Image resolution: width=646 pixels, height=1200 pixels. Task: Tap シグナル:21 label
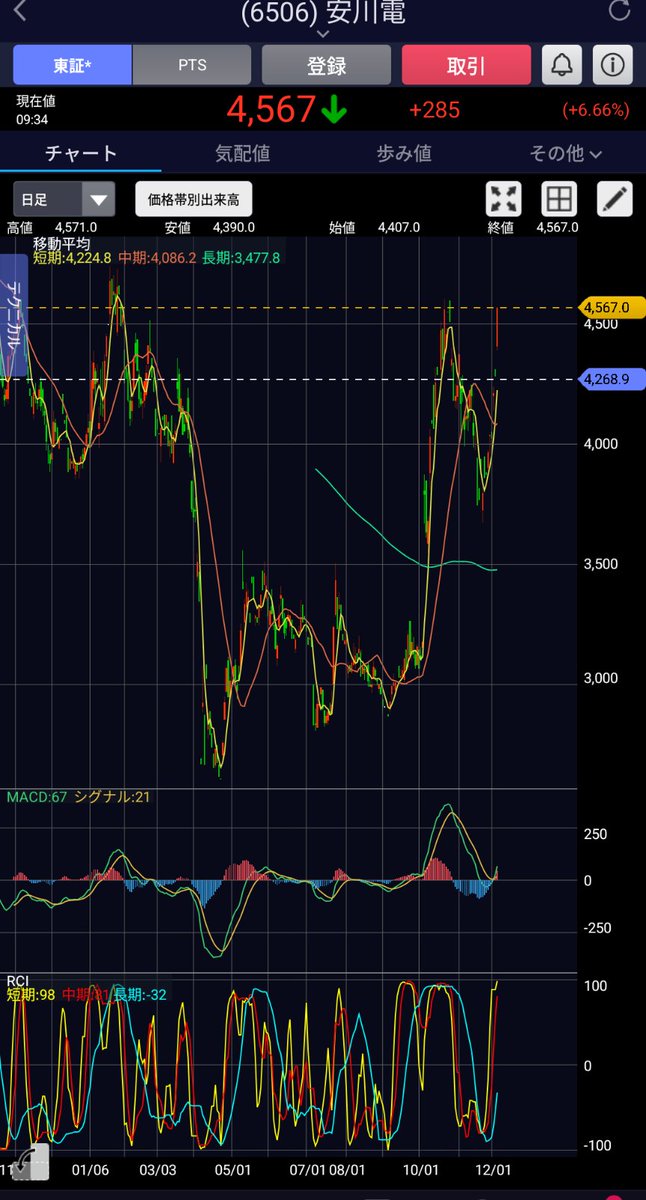coord(111,797)
